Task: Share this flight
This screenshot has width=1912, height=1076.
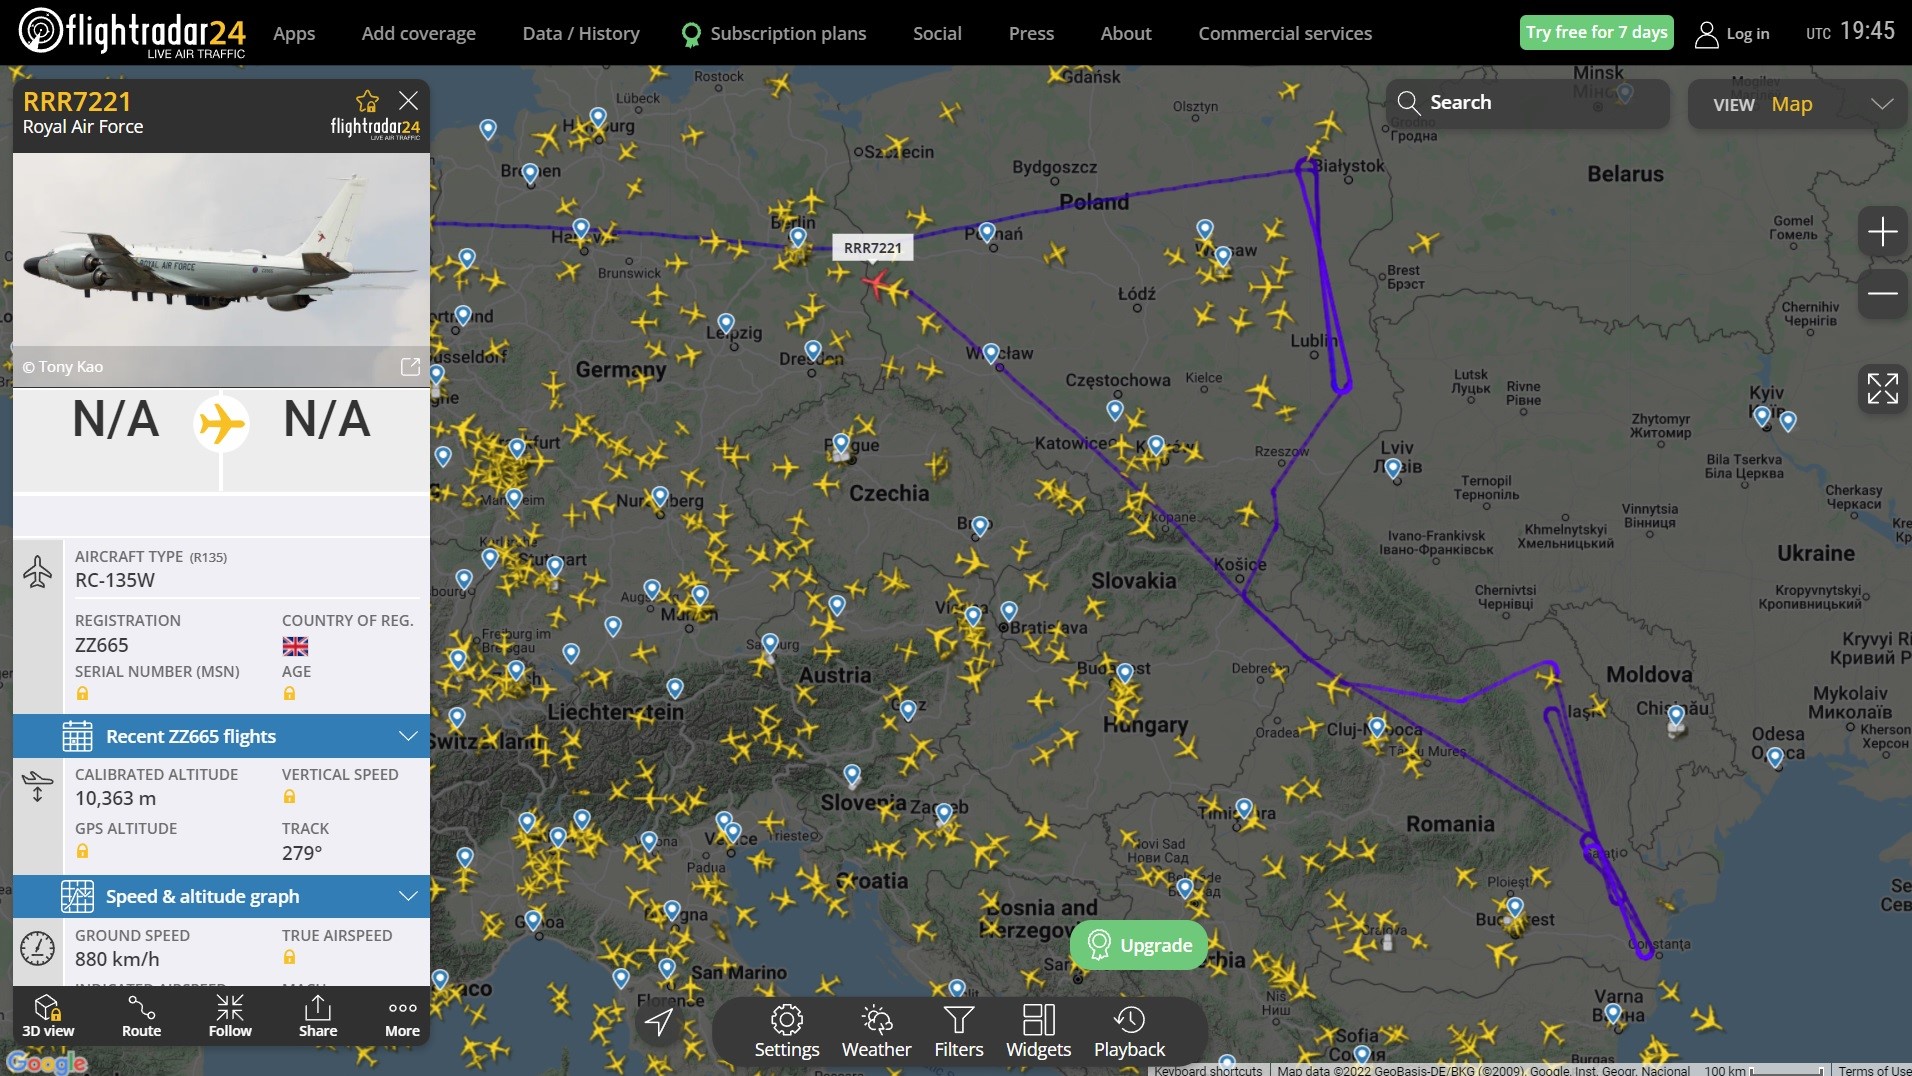Action: [317, 1016]
